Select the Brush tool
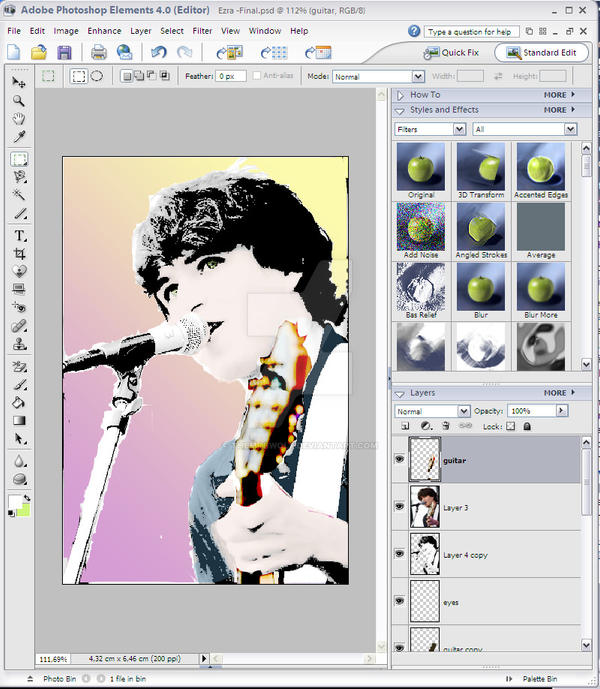Image resolution: width=600 pixels, height=689 pixels. (19, 384)
